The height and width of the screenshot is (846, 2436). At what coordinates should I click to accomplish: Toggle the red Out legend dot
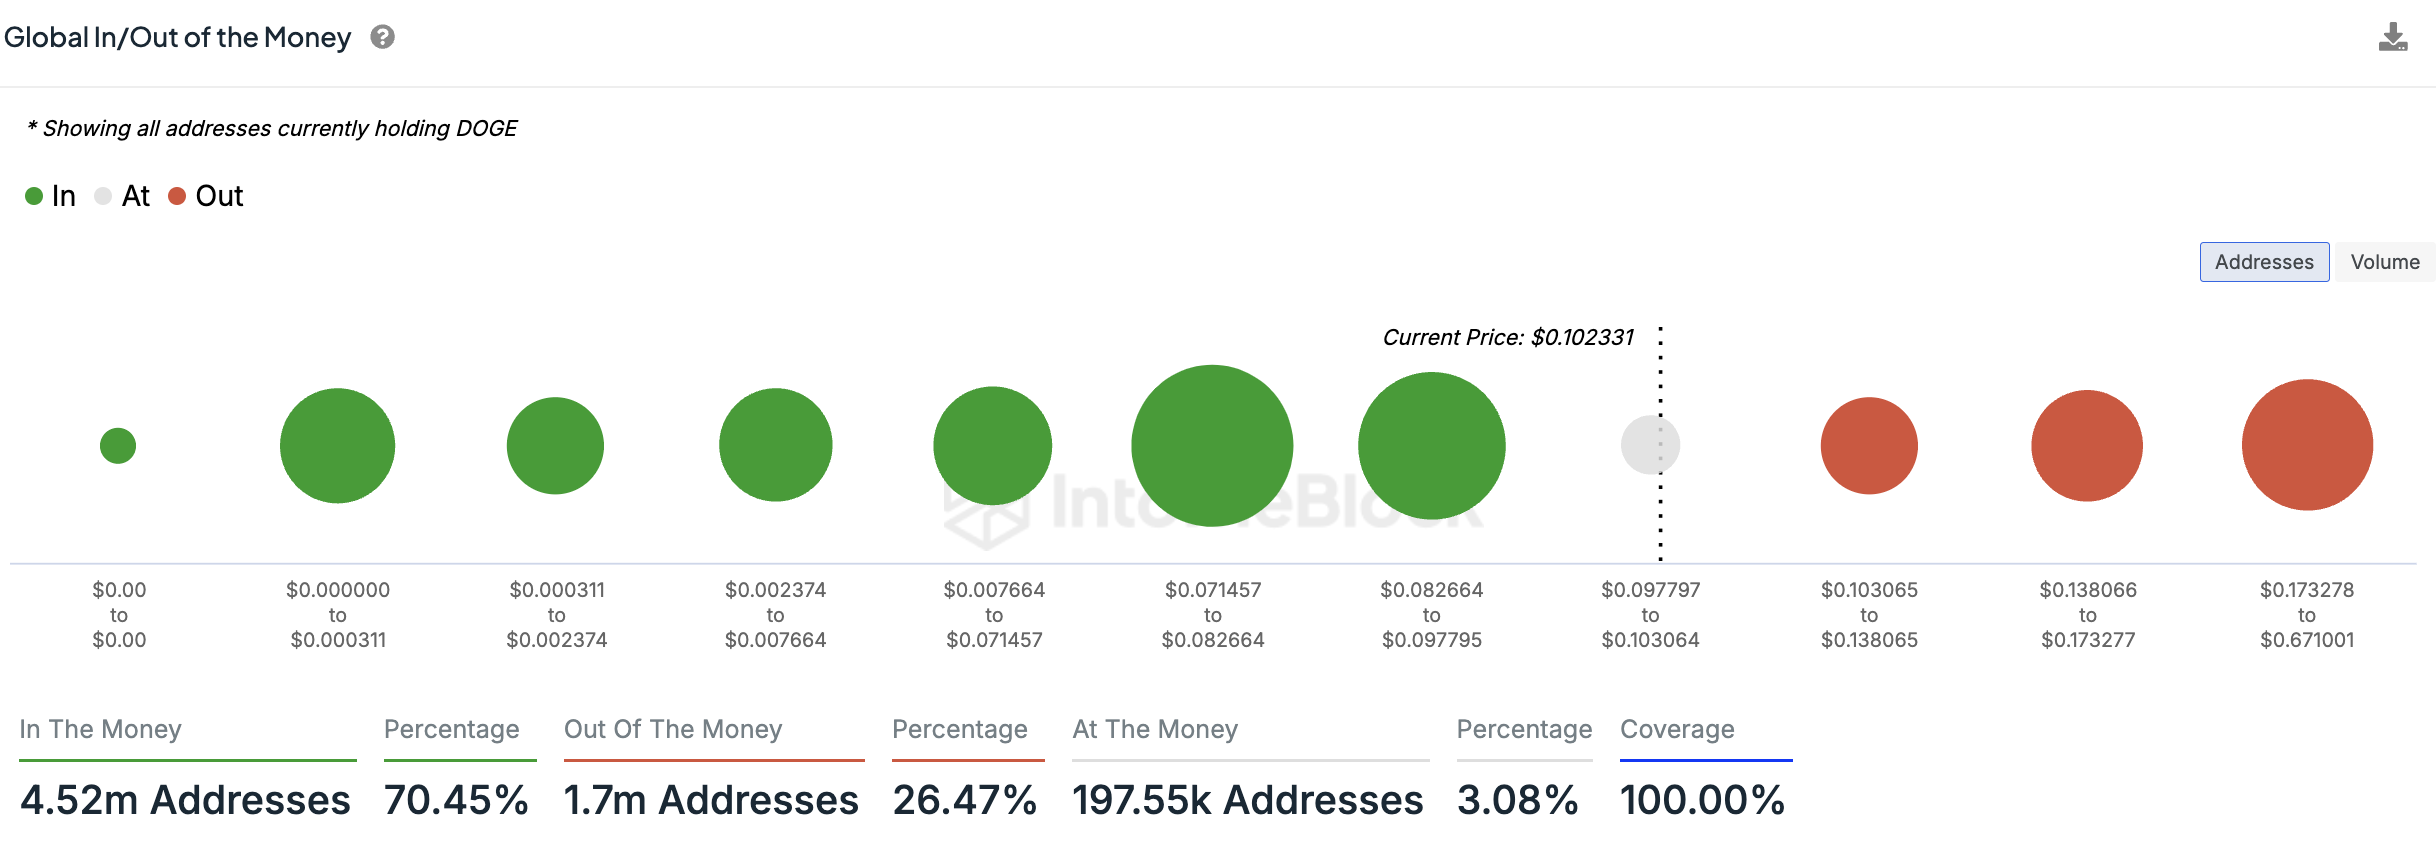click(x=177, y=196)
